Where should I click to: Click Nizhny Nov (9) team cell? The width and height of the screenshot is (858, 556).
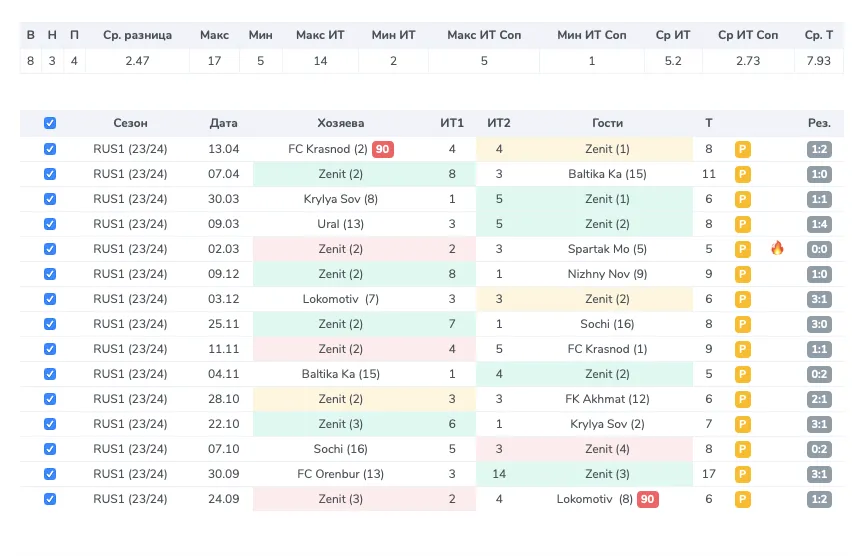pos(607,274)
